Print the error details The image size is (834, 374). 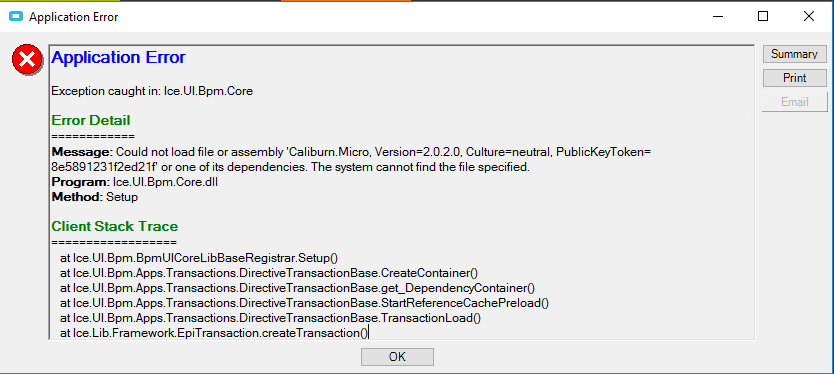(x=795, y=78)
